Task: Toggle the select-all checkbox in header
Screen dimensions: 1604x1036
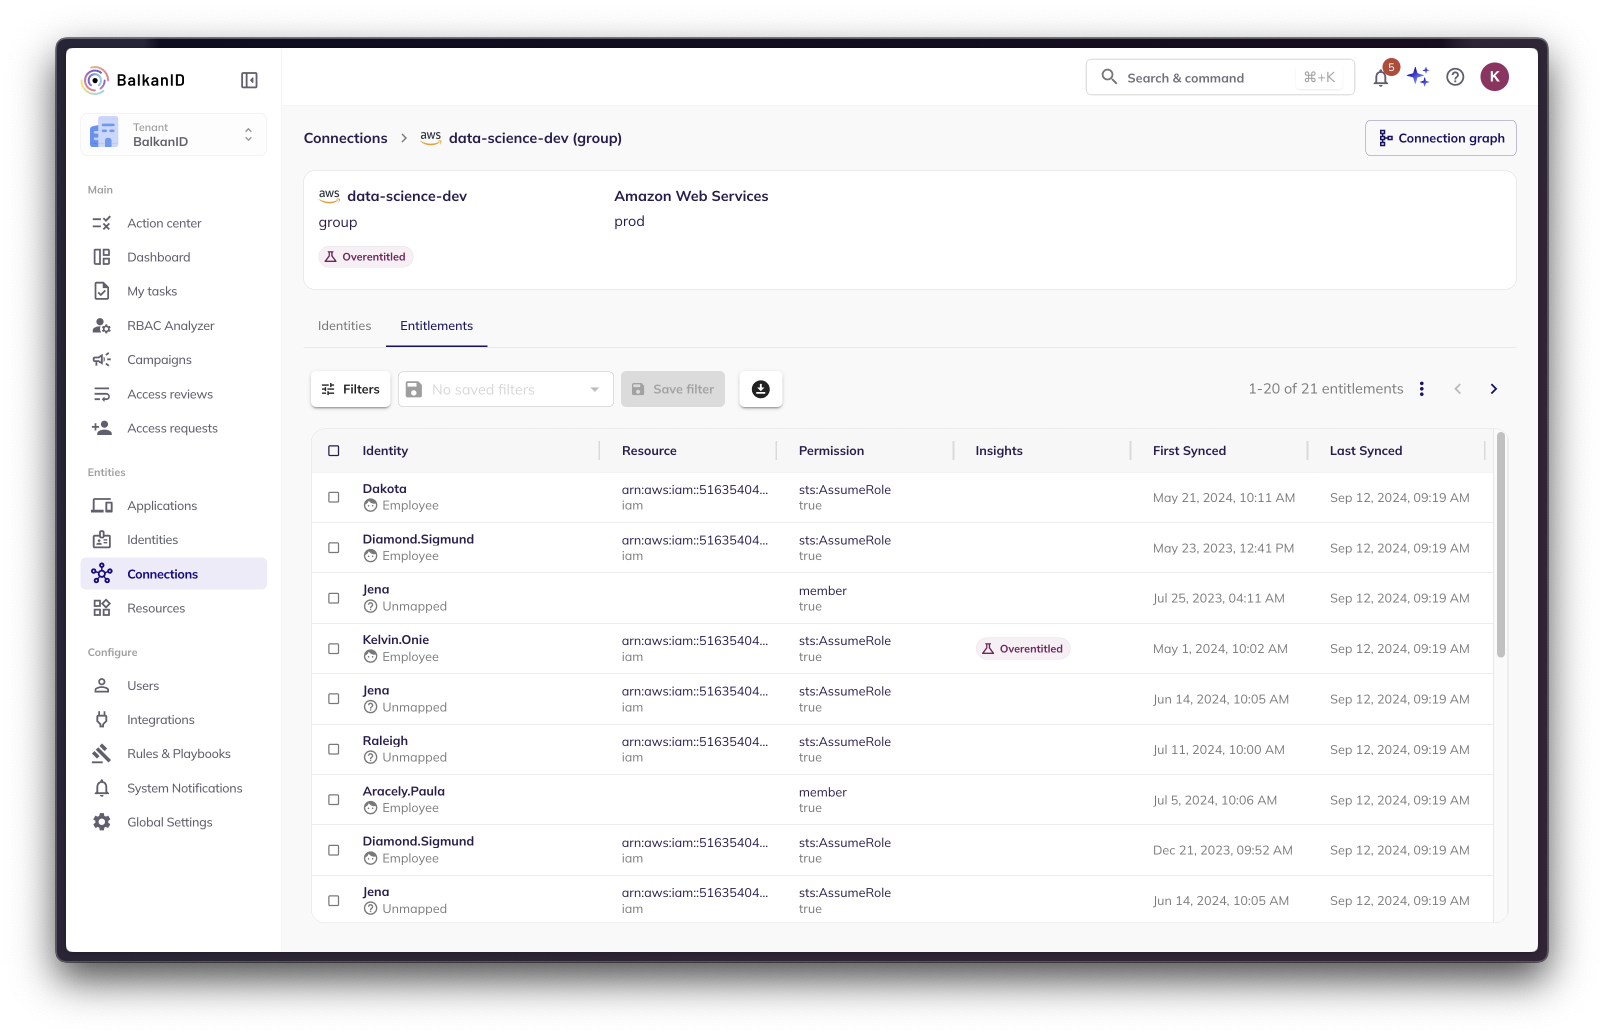Action: point(334,451)
